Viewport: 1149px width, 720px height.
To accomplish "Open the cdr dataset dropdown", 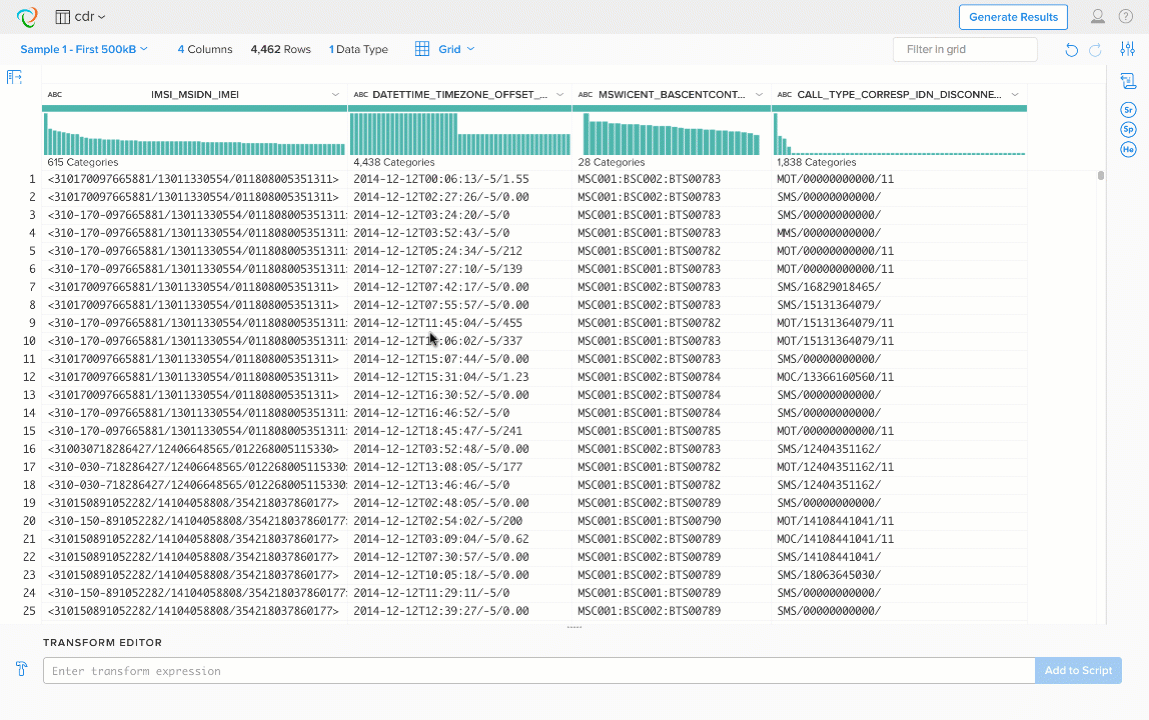I will [81, 17].
